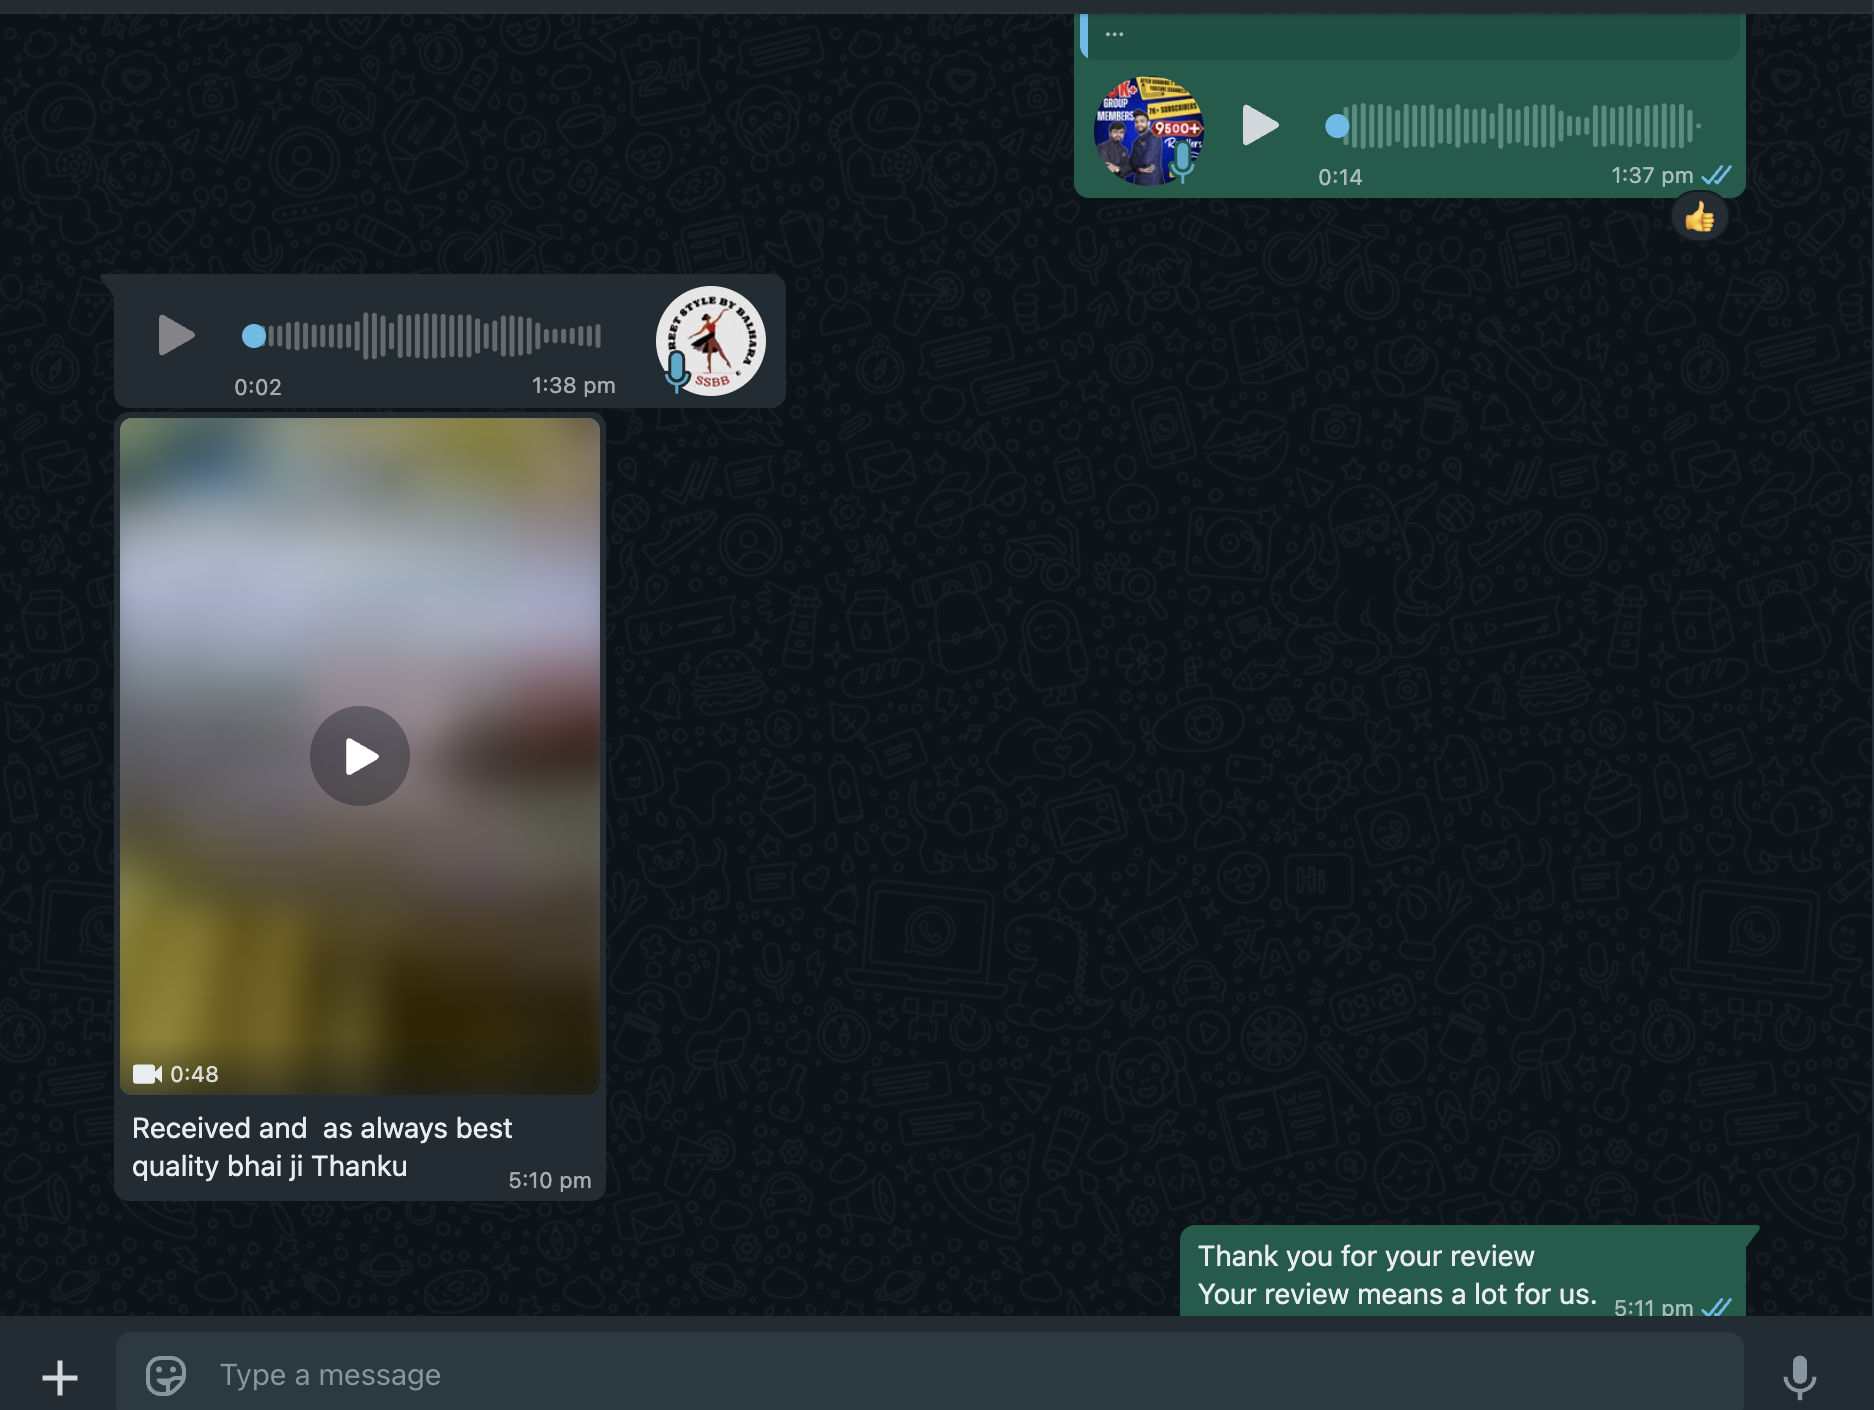Play the 0:02 received voice message
The width and height of the screenshot is (1874, 1410).
point(176,335)
